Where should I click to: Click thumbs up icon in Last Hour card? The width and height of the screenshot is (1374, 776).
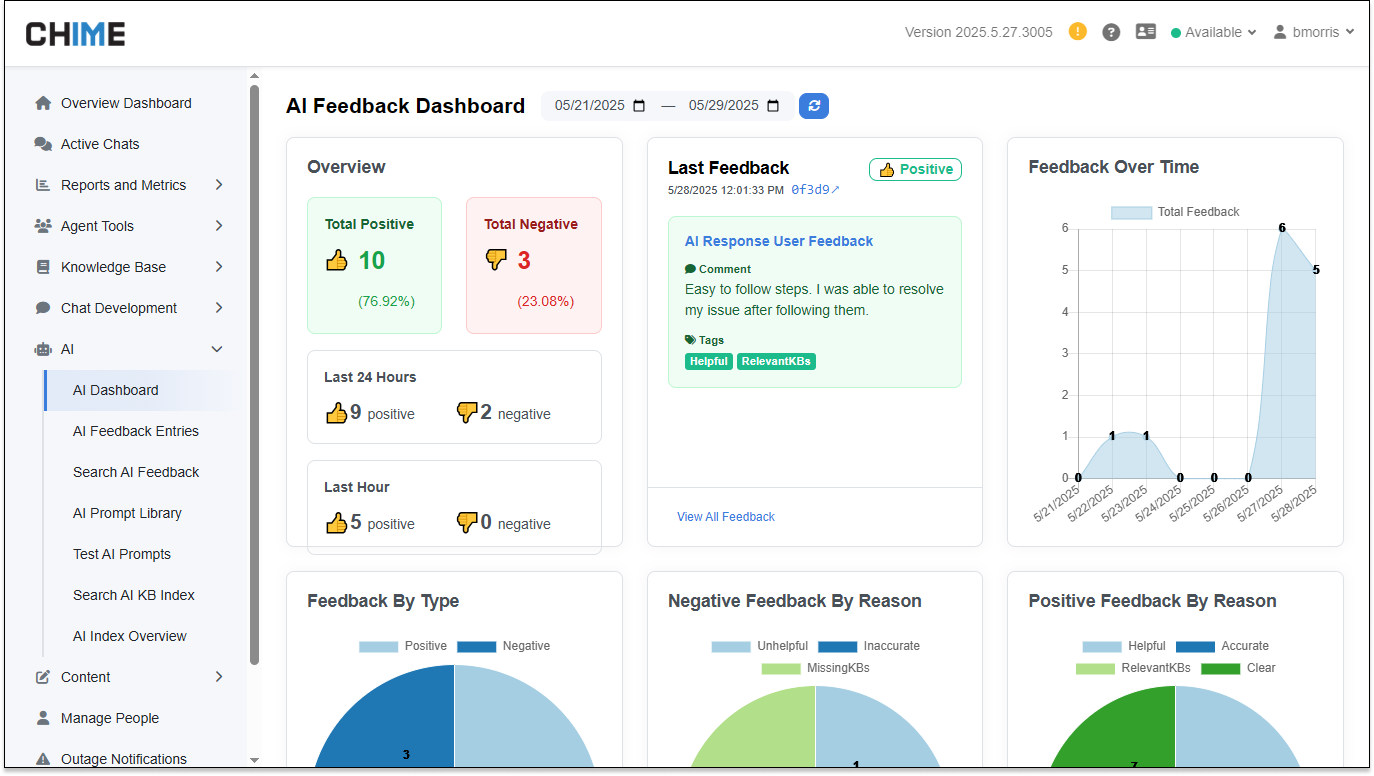[337, 522]
